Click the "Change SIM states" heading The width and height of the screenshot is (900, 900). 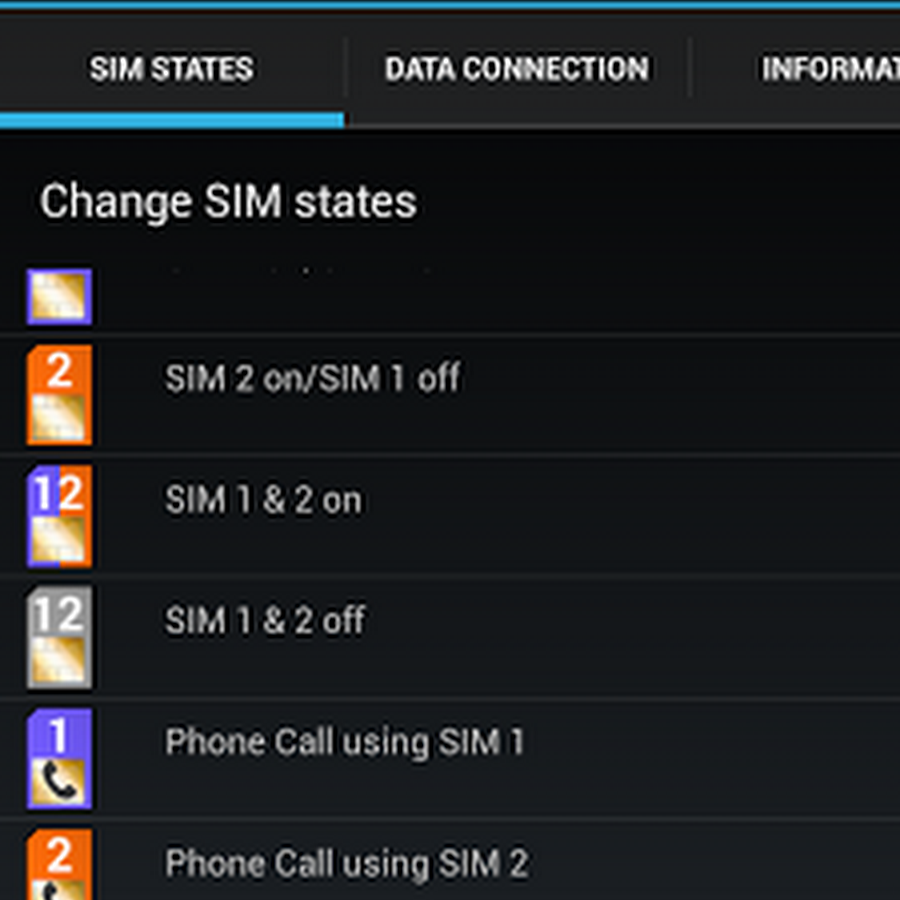pos(228,202)
